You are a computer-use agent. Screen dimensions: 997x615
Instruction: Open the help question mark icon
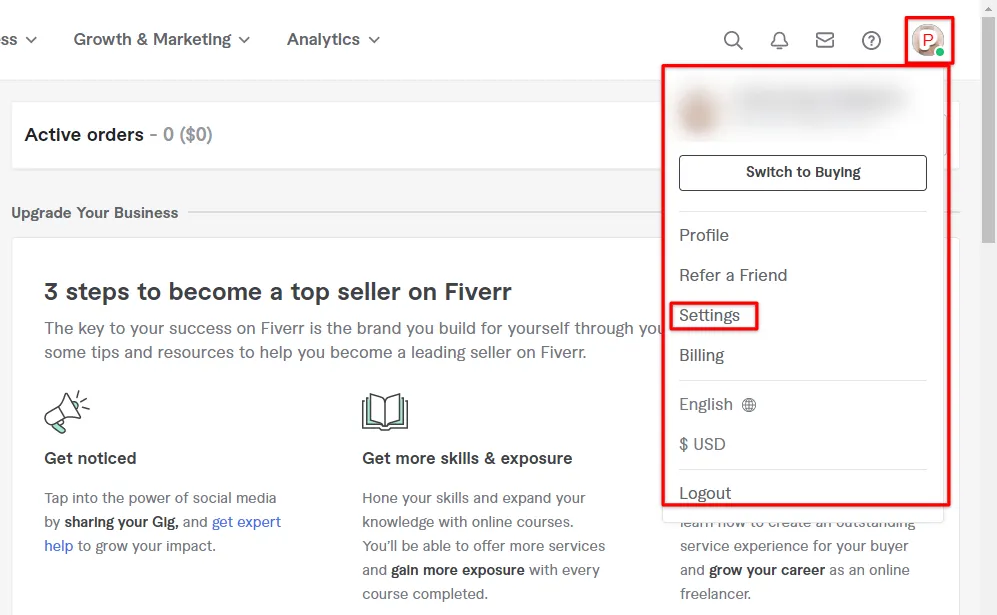(x=871, y=40)
